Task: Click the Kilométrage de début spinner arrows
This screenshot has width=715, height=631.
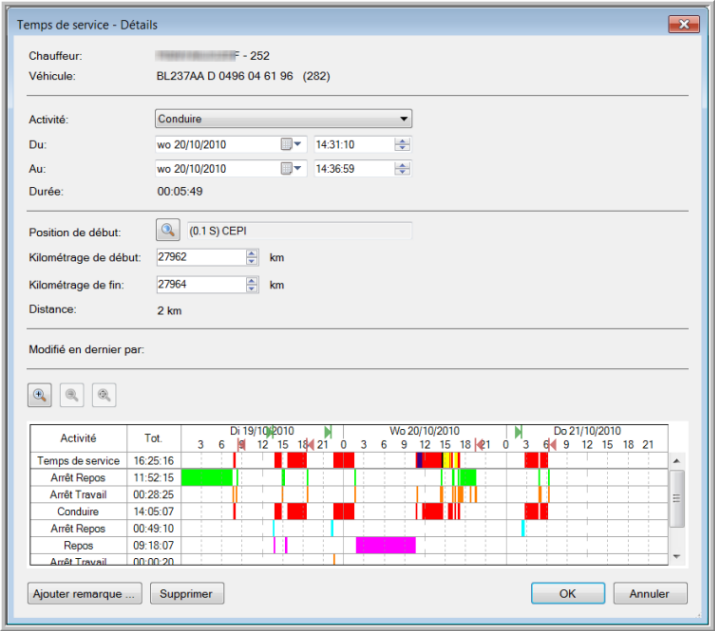Action: [x=252, y=257]
